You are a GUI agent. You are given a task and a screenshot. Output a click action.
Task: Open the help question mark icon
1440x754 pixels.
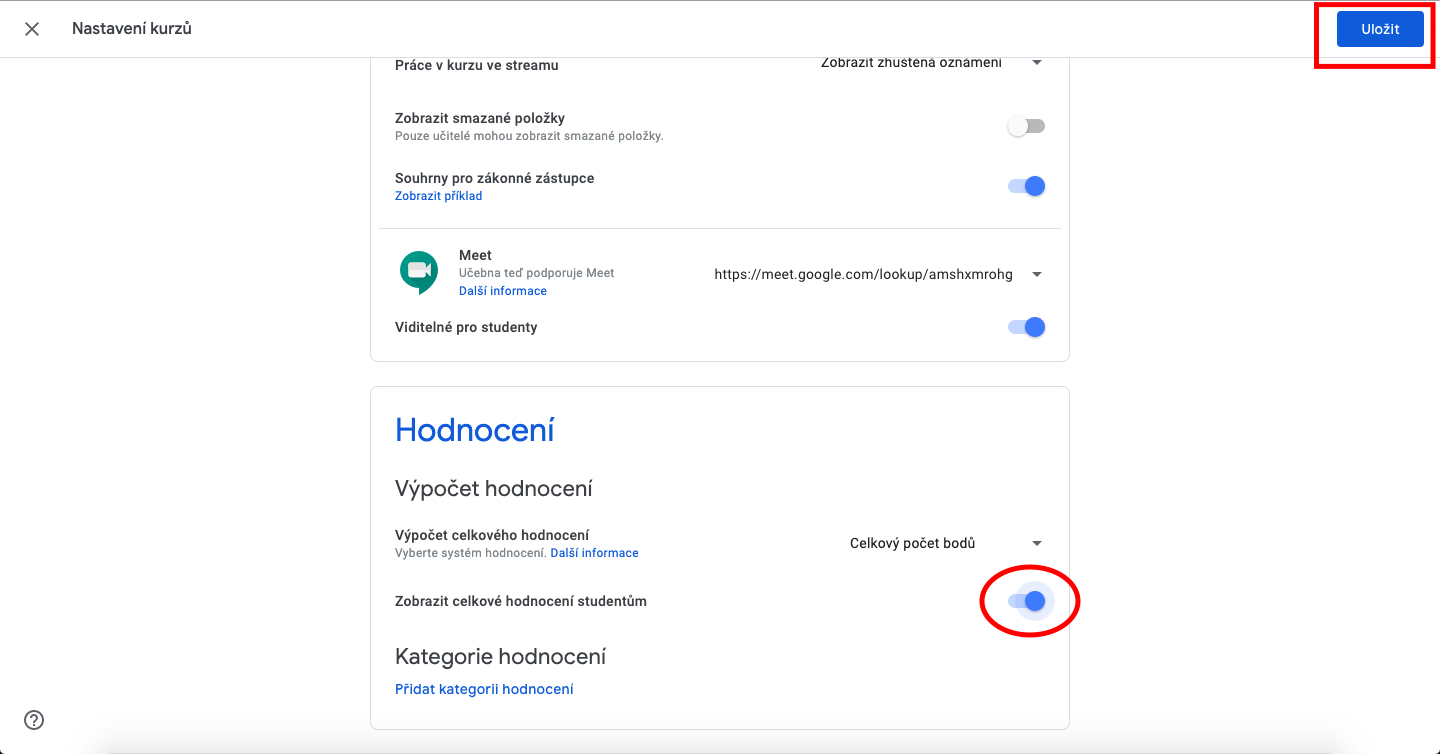(34, 719)
